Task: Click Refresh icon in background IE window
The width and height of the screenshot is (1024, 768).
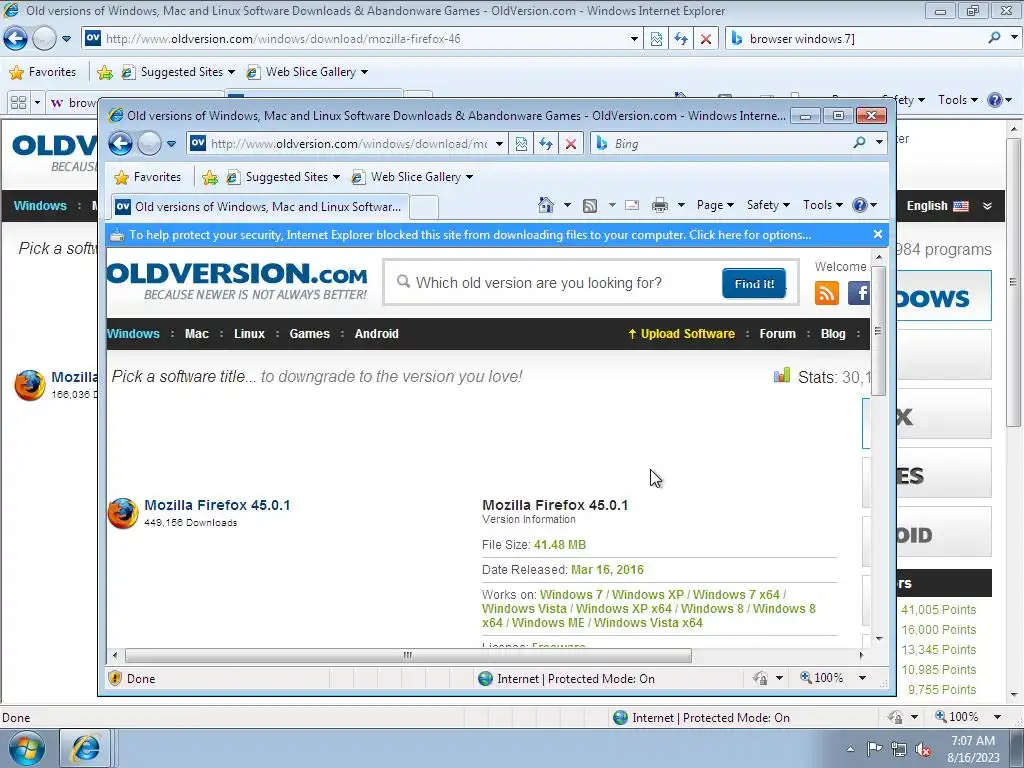Action: (x=680, y=39)
